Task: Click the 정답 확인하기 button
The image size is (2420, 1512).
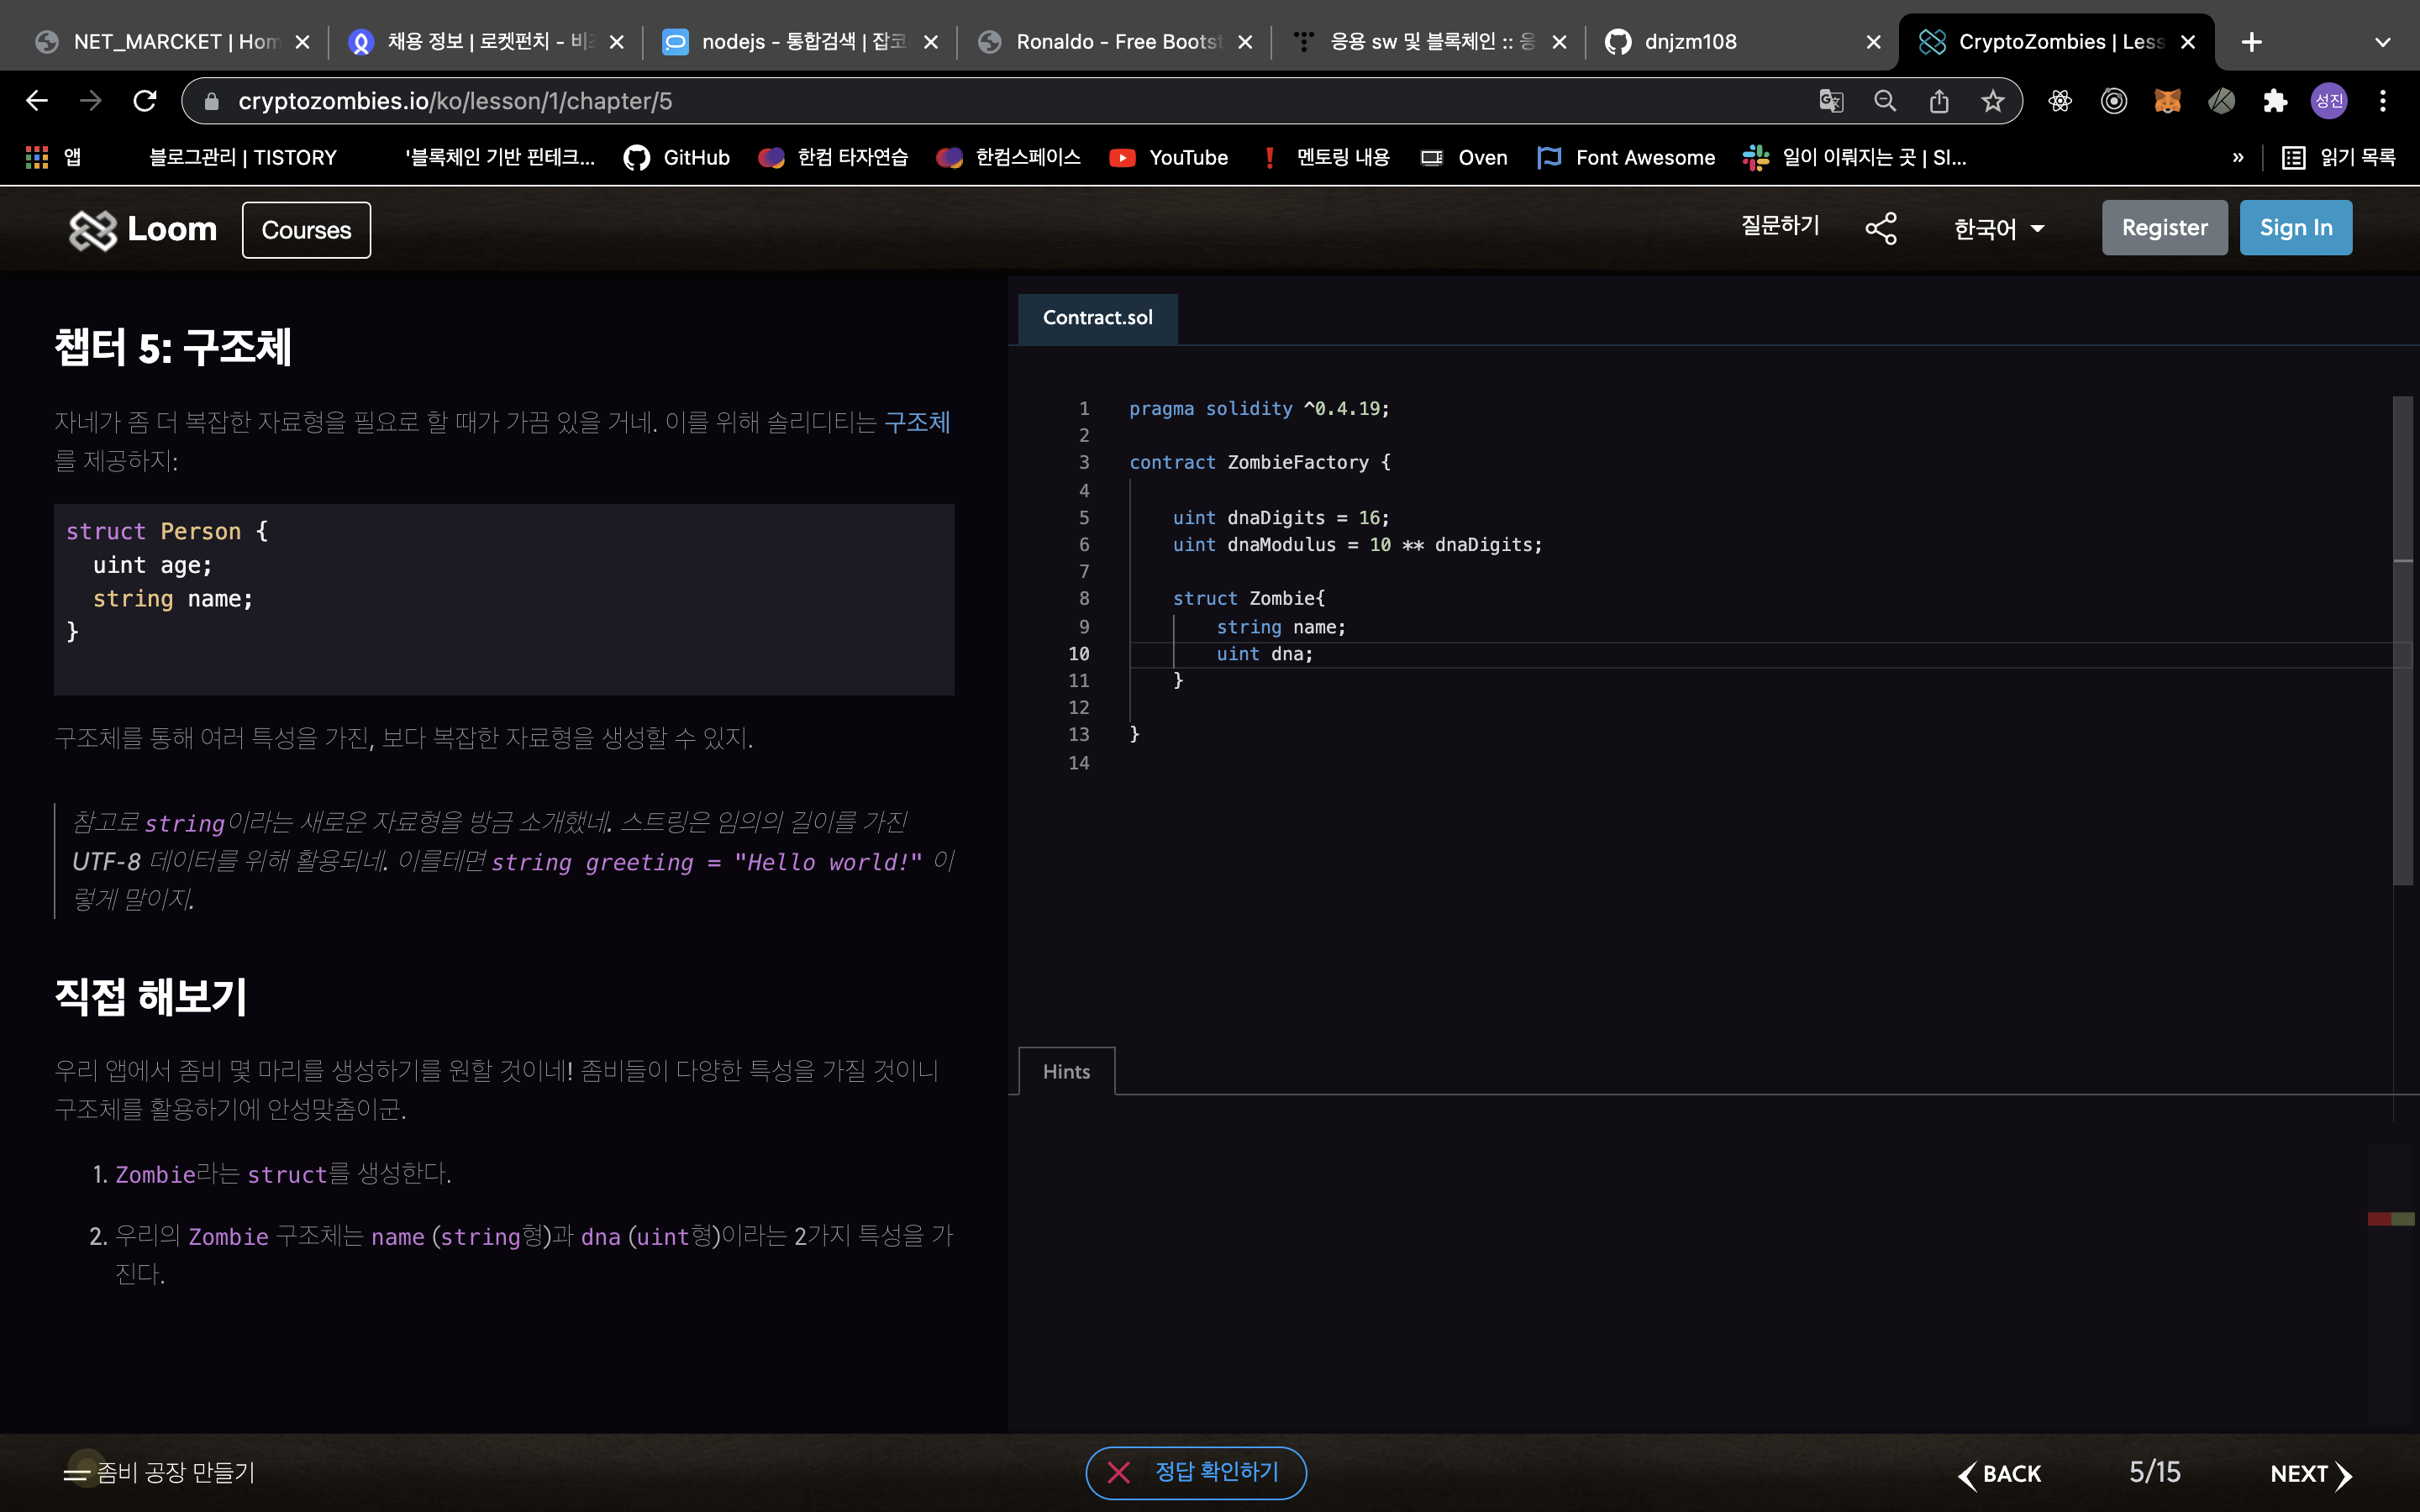Action: 1196,1472
